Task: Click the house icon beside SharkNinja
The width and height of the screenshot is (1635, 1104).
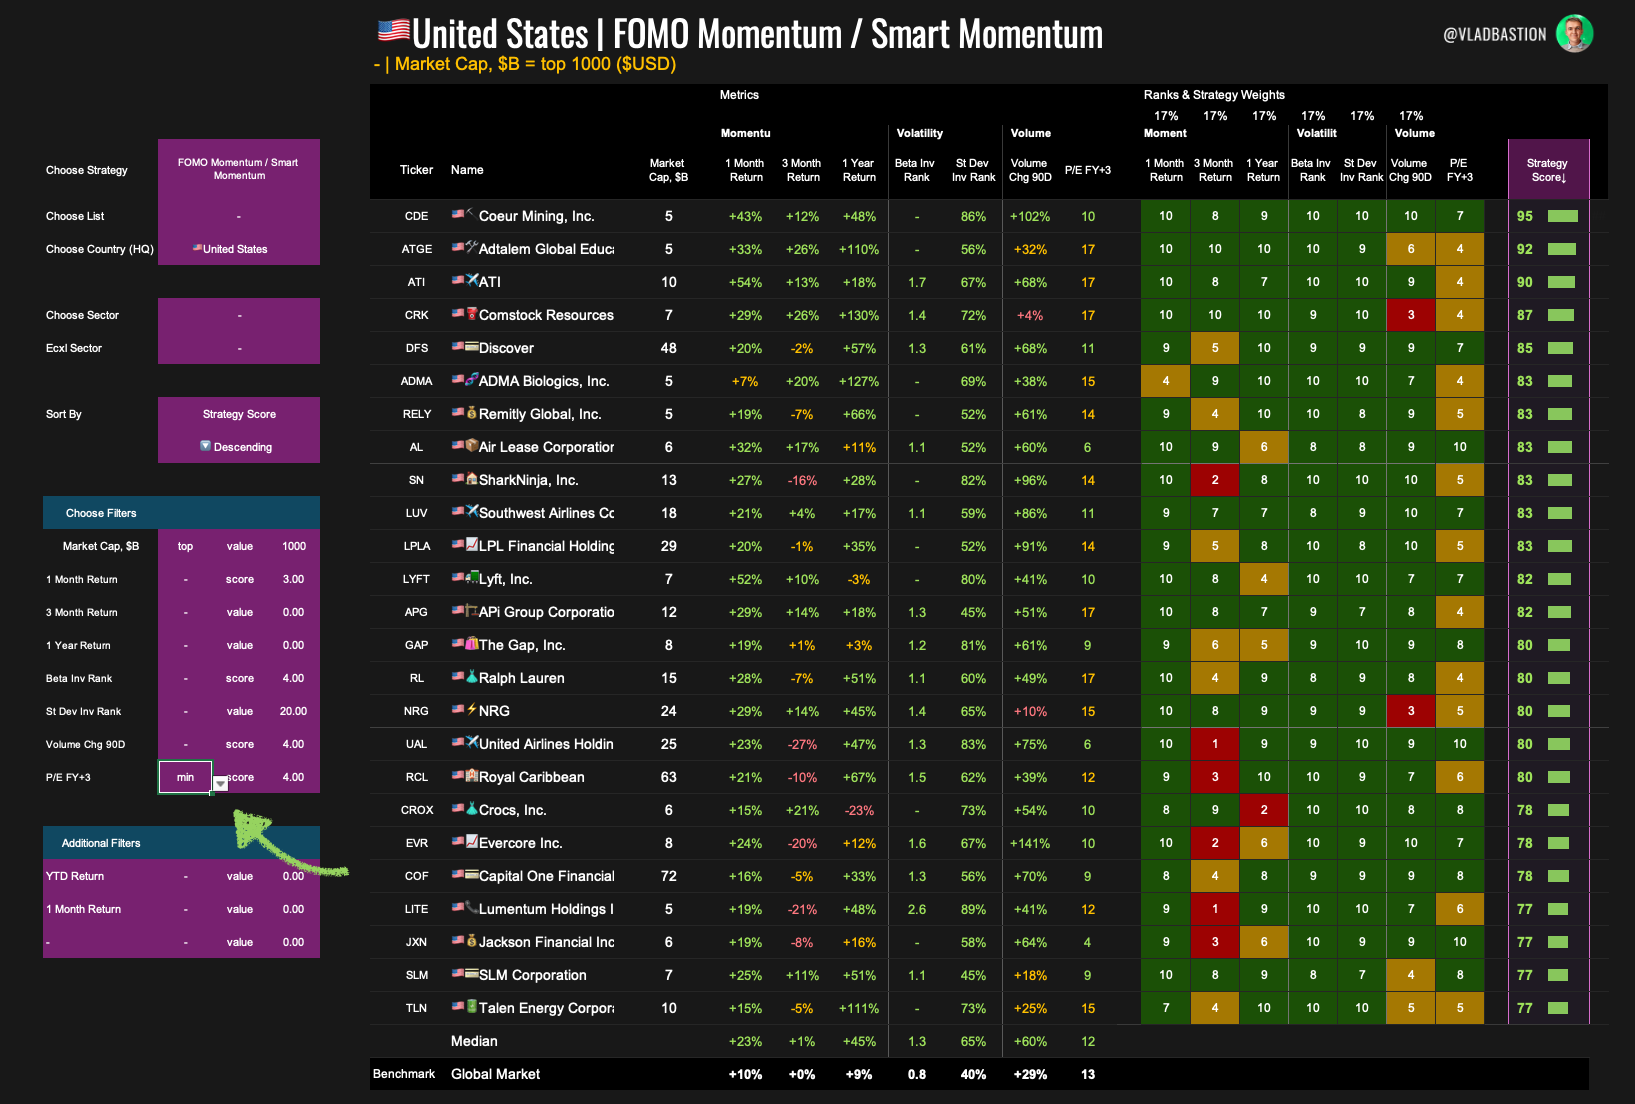Action: point(471,478)
